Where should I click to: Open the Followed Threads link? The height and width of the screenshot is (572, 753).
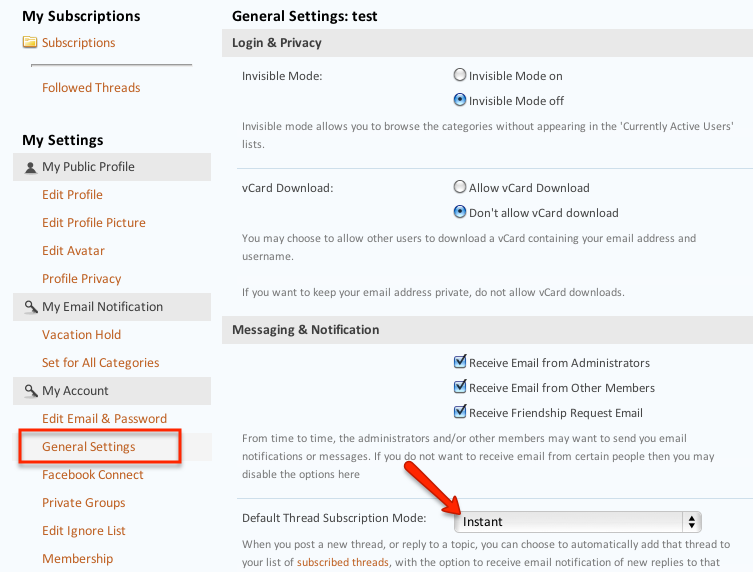click(91, 88)
